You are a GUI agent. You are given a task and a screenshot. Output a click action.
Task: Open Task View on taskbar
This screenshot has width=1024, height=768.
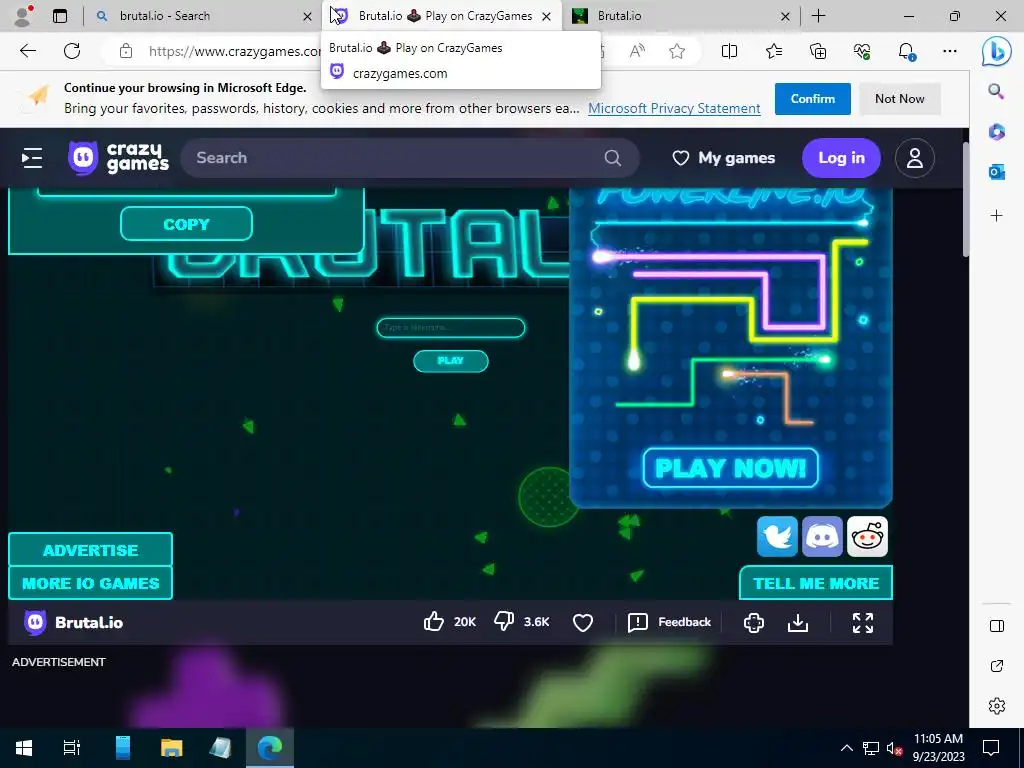point(71,748)
